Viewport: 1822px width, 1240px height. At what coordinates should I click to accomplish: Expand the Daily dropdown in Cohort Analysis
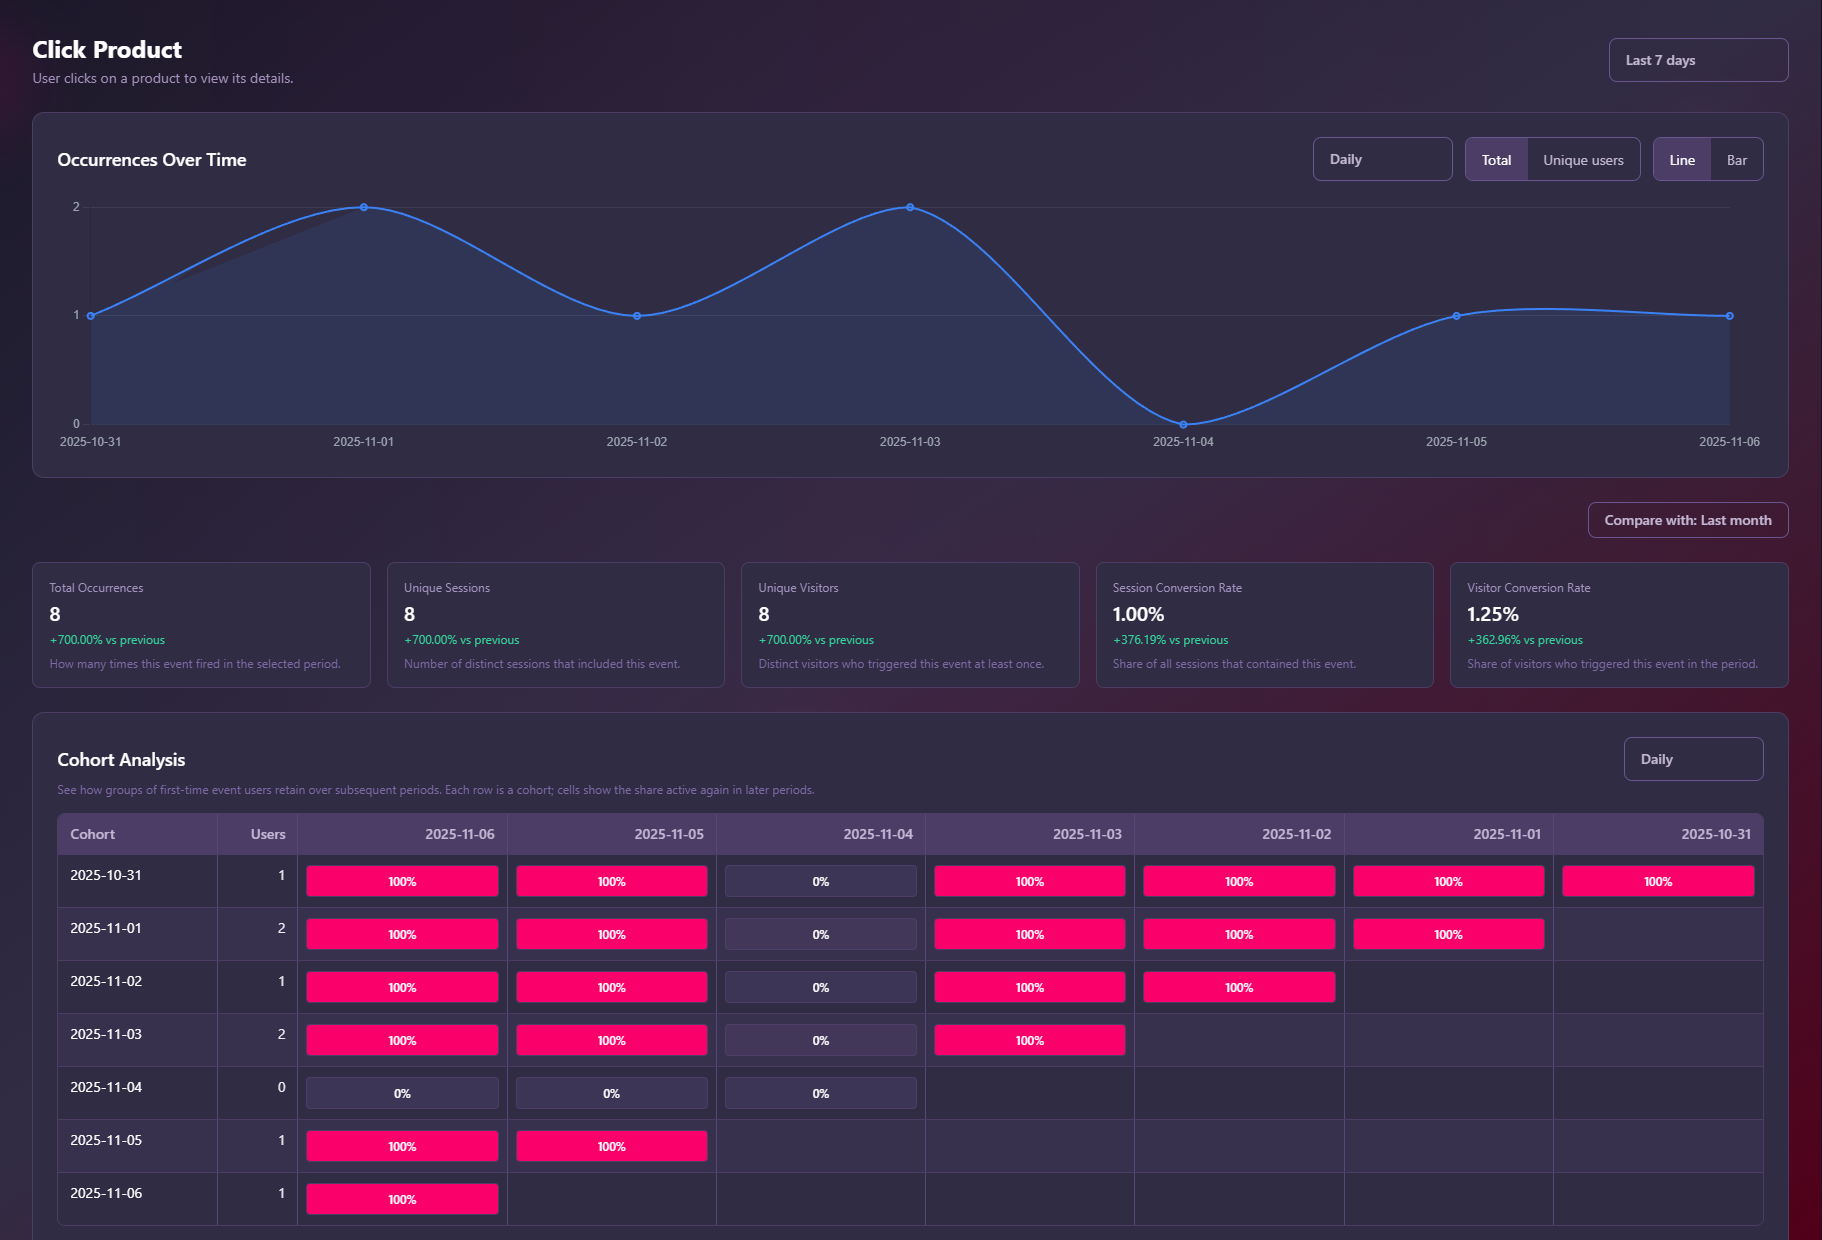pos(1692,759)
